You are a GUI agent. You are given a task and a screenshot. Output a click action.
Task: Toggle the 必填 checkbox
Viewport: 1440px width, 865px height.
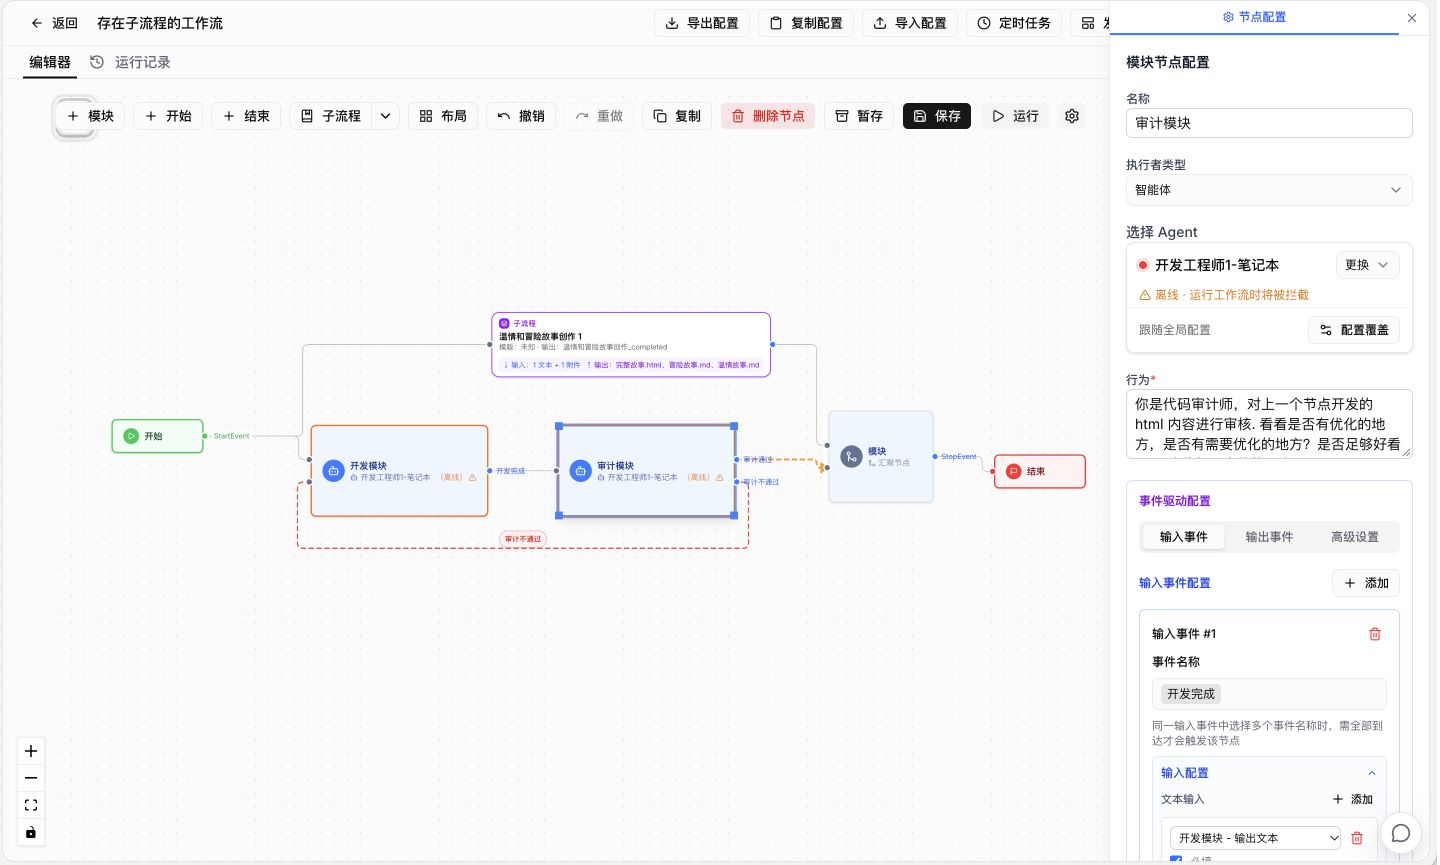coord(1176,860)
